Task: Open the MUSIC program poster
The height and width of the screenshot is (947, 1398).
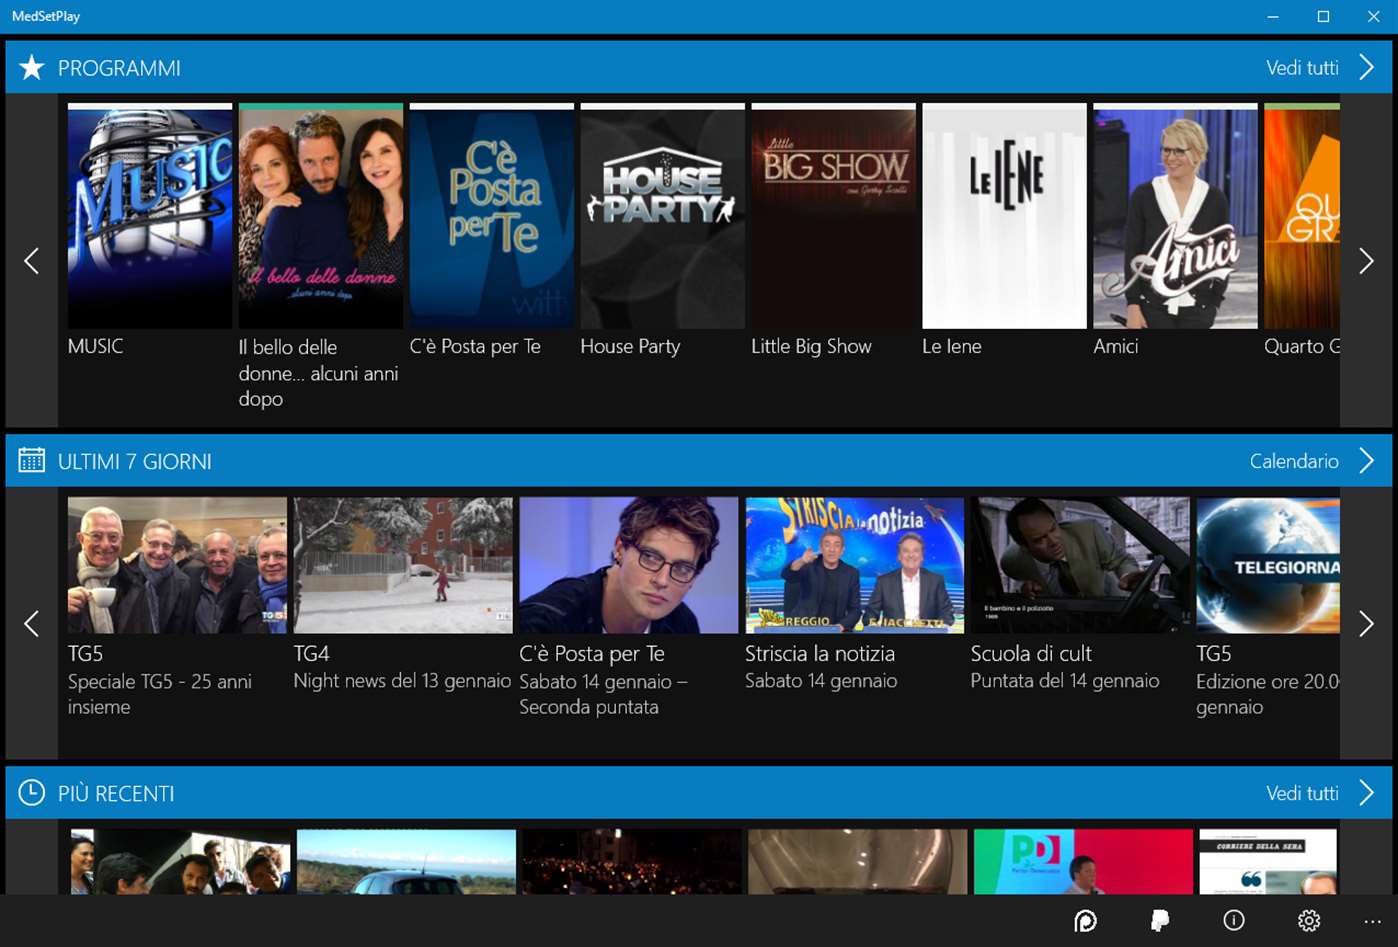Action: pos(150,216)
